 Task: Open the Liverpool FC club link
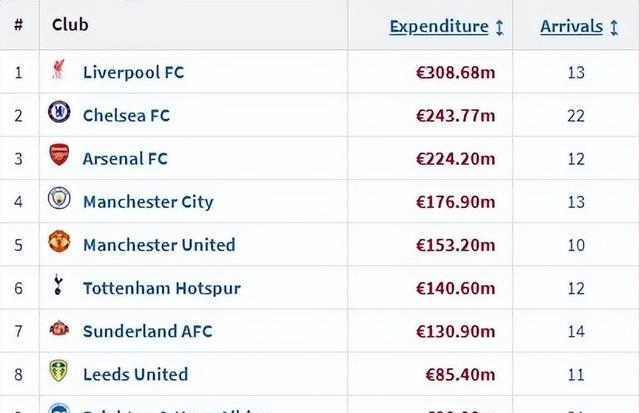pos(133,72)
